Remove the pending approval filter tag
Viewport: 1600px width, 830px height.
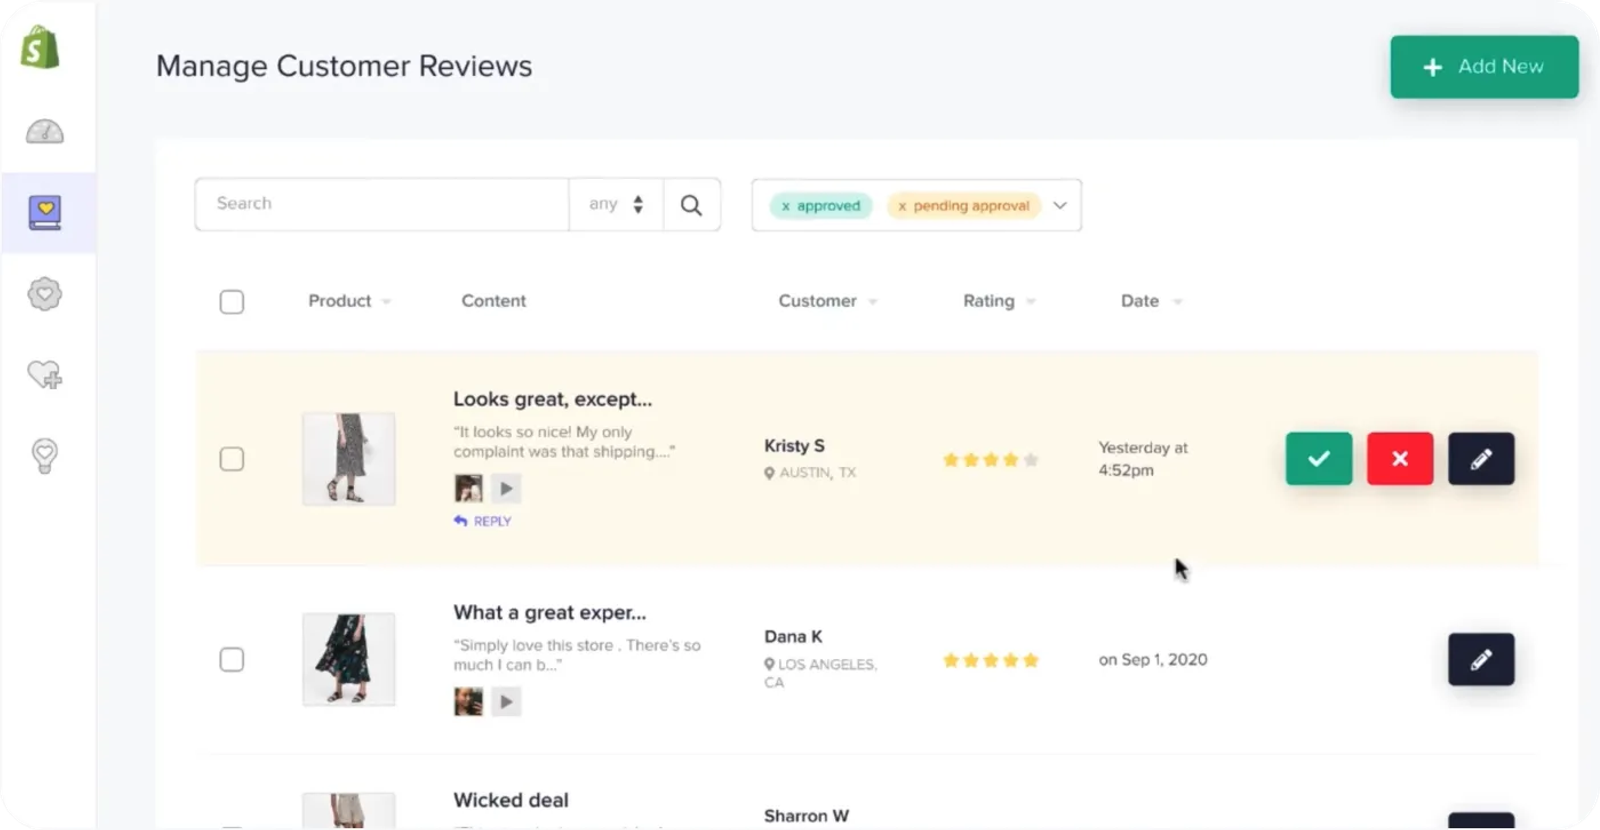(x=902, y=206)
